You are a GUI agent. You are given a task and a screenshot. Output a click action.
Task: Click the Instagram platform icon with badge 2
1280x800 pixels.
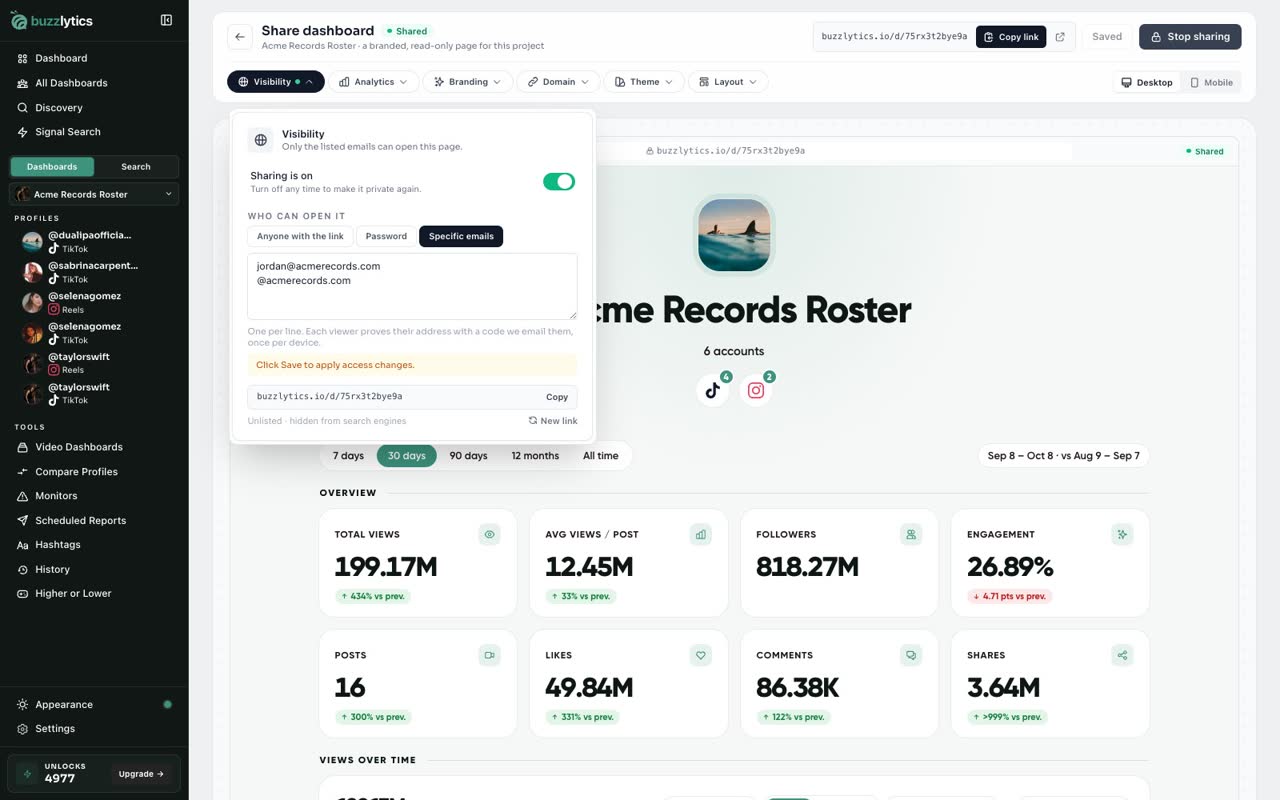point(756,390)
